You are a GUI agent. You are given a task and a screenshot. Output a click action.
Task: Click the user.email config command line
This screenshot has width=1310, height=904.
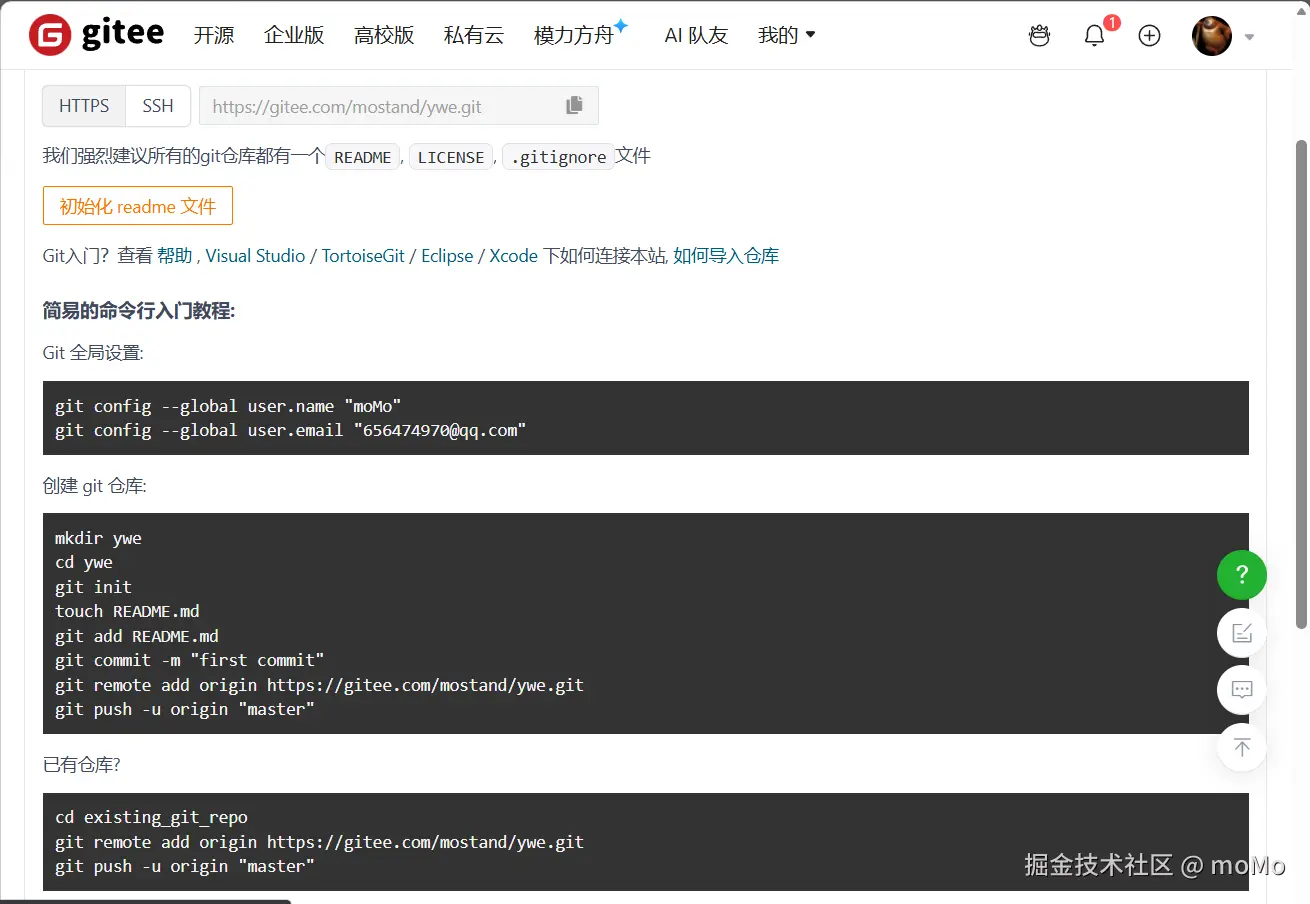pyautogui.click(x=291, y=430)
